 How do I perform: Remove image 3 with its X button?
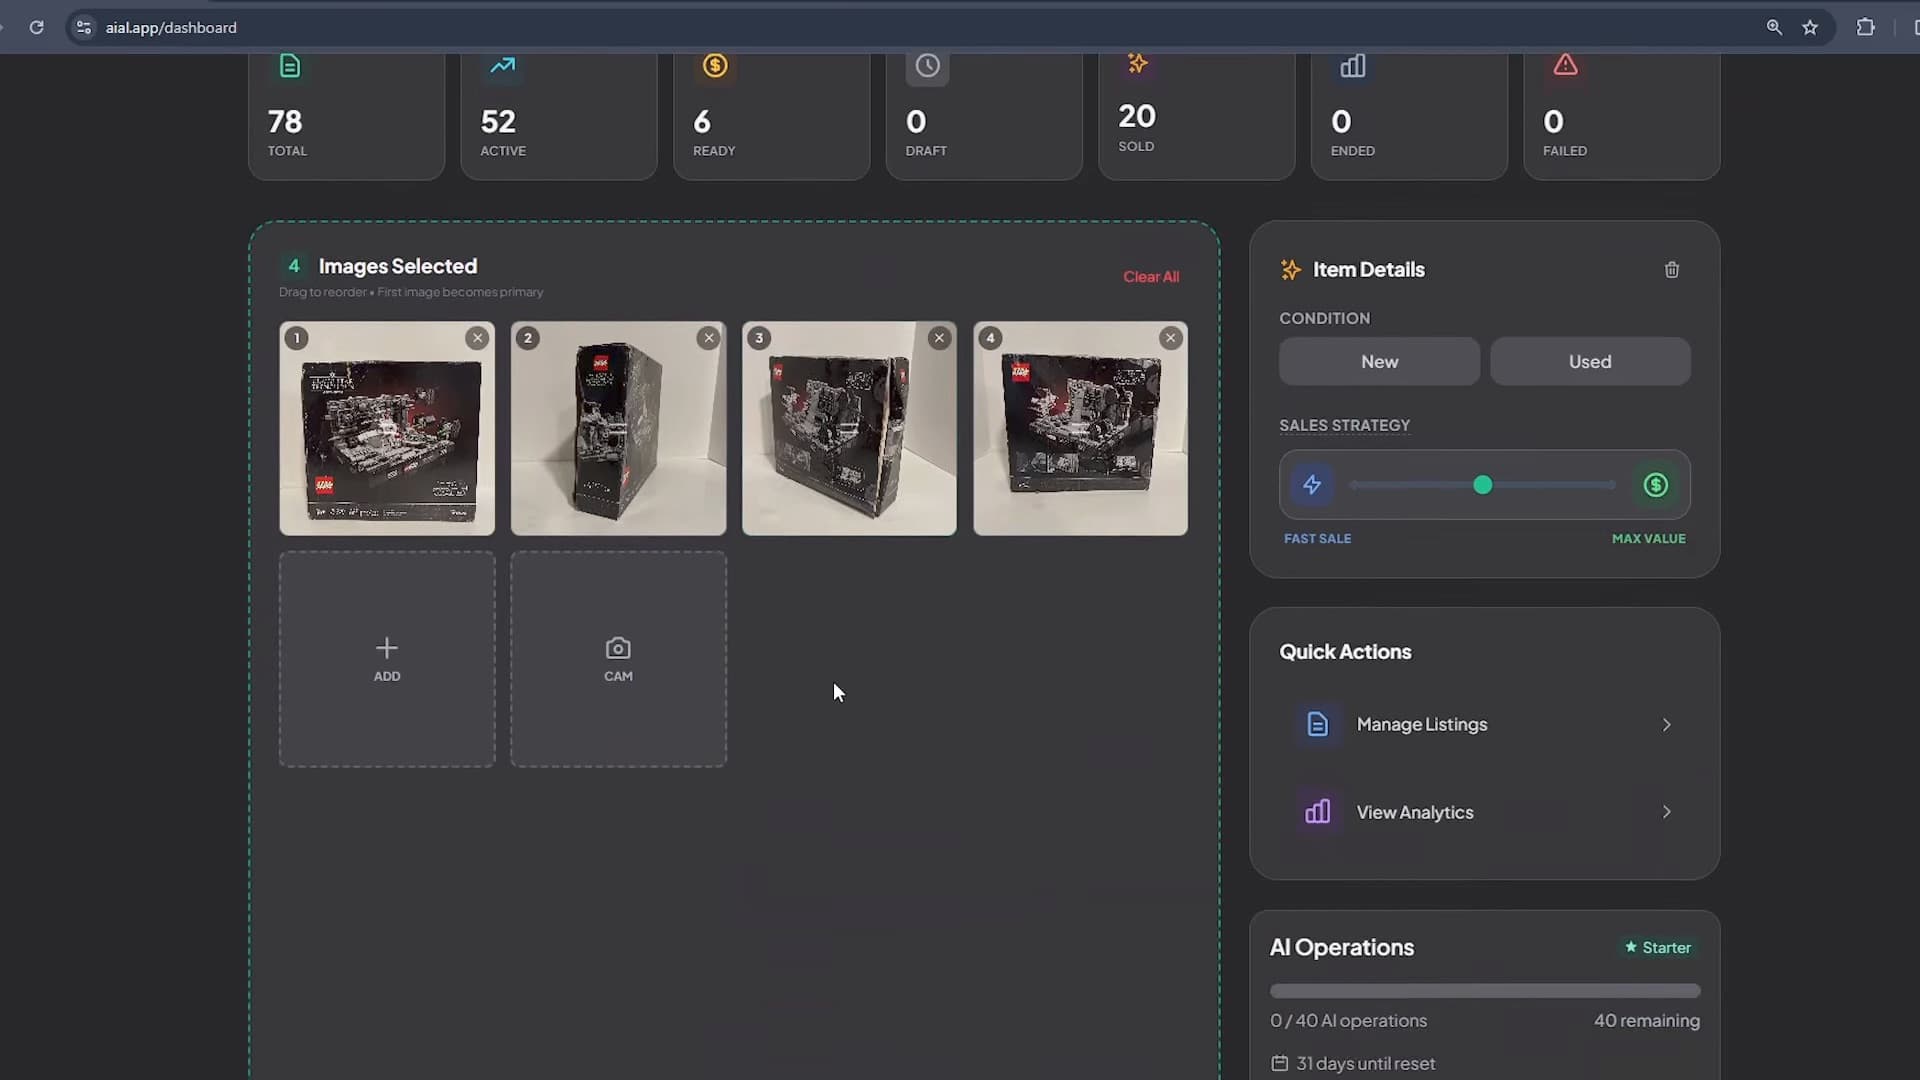[x=939, y=338]
